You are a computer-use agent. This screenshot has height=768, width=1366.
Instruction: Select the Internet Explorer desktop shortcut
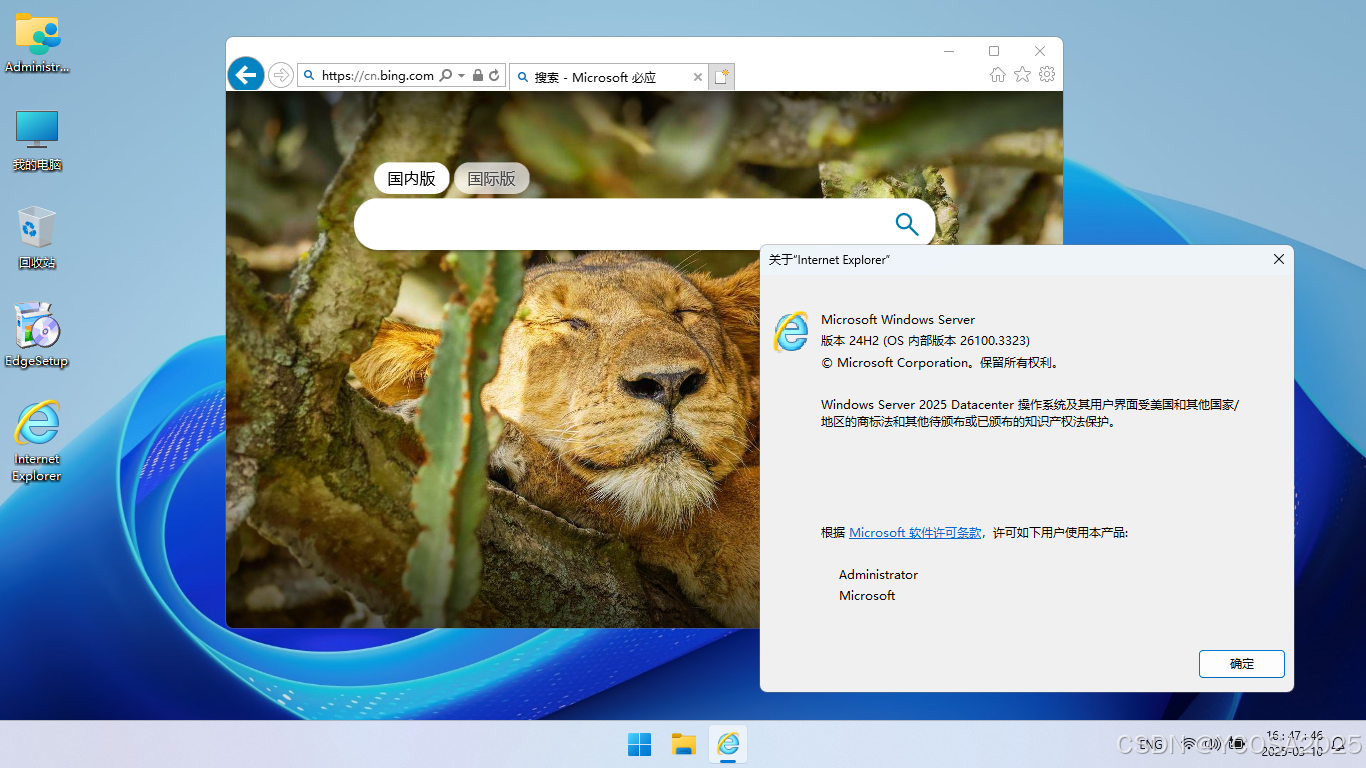37,441
